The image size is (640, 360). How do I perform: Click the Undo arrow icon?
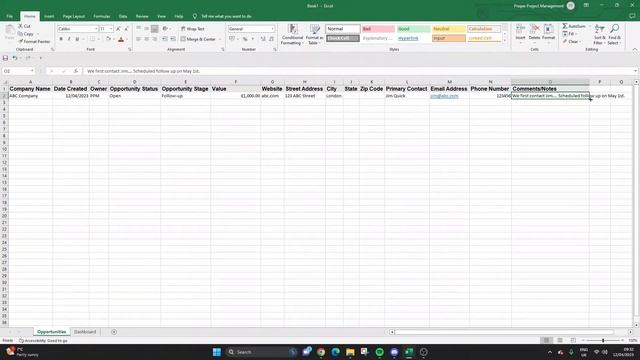tap(15, 58)
